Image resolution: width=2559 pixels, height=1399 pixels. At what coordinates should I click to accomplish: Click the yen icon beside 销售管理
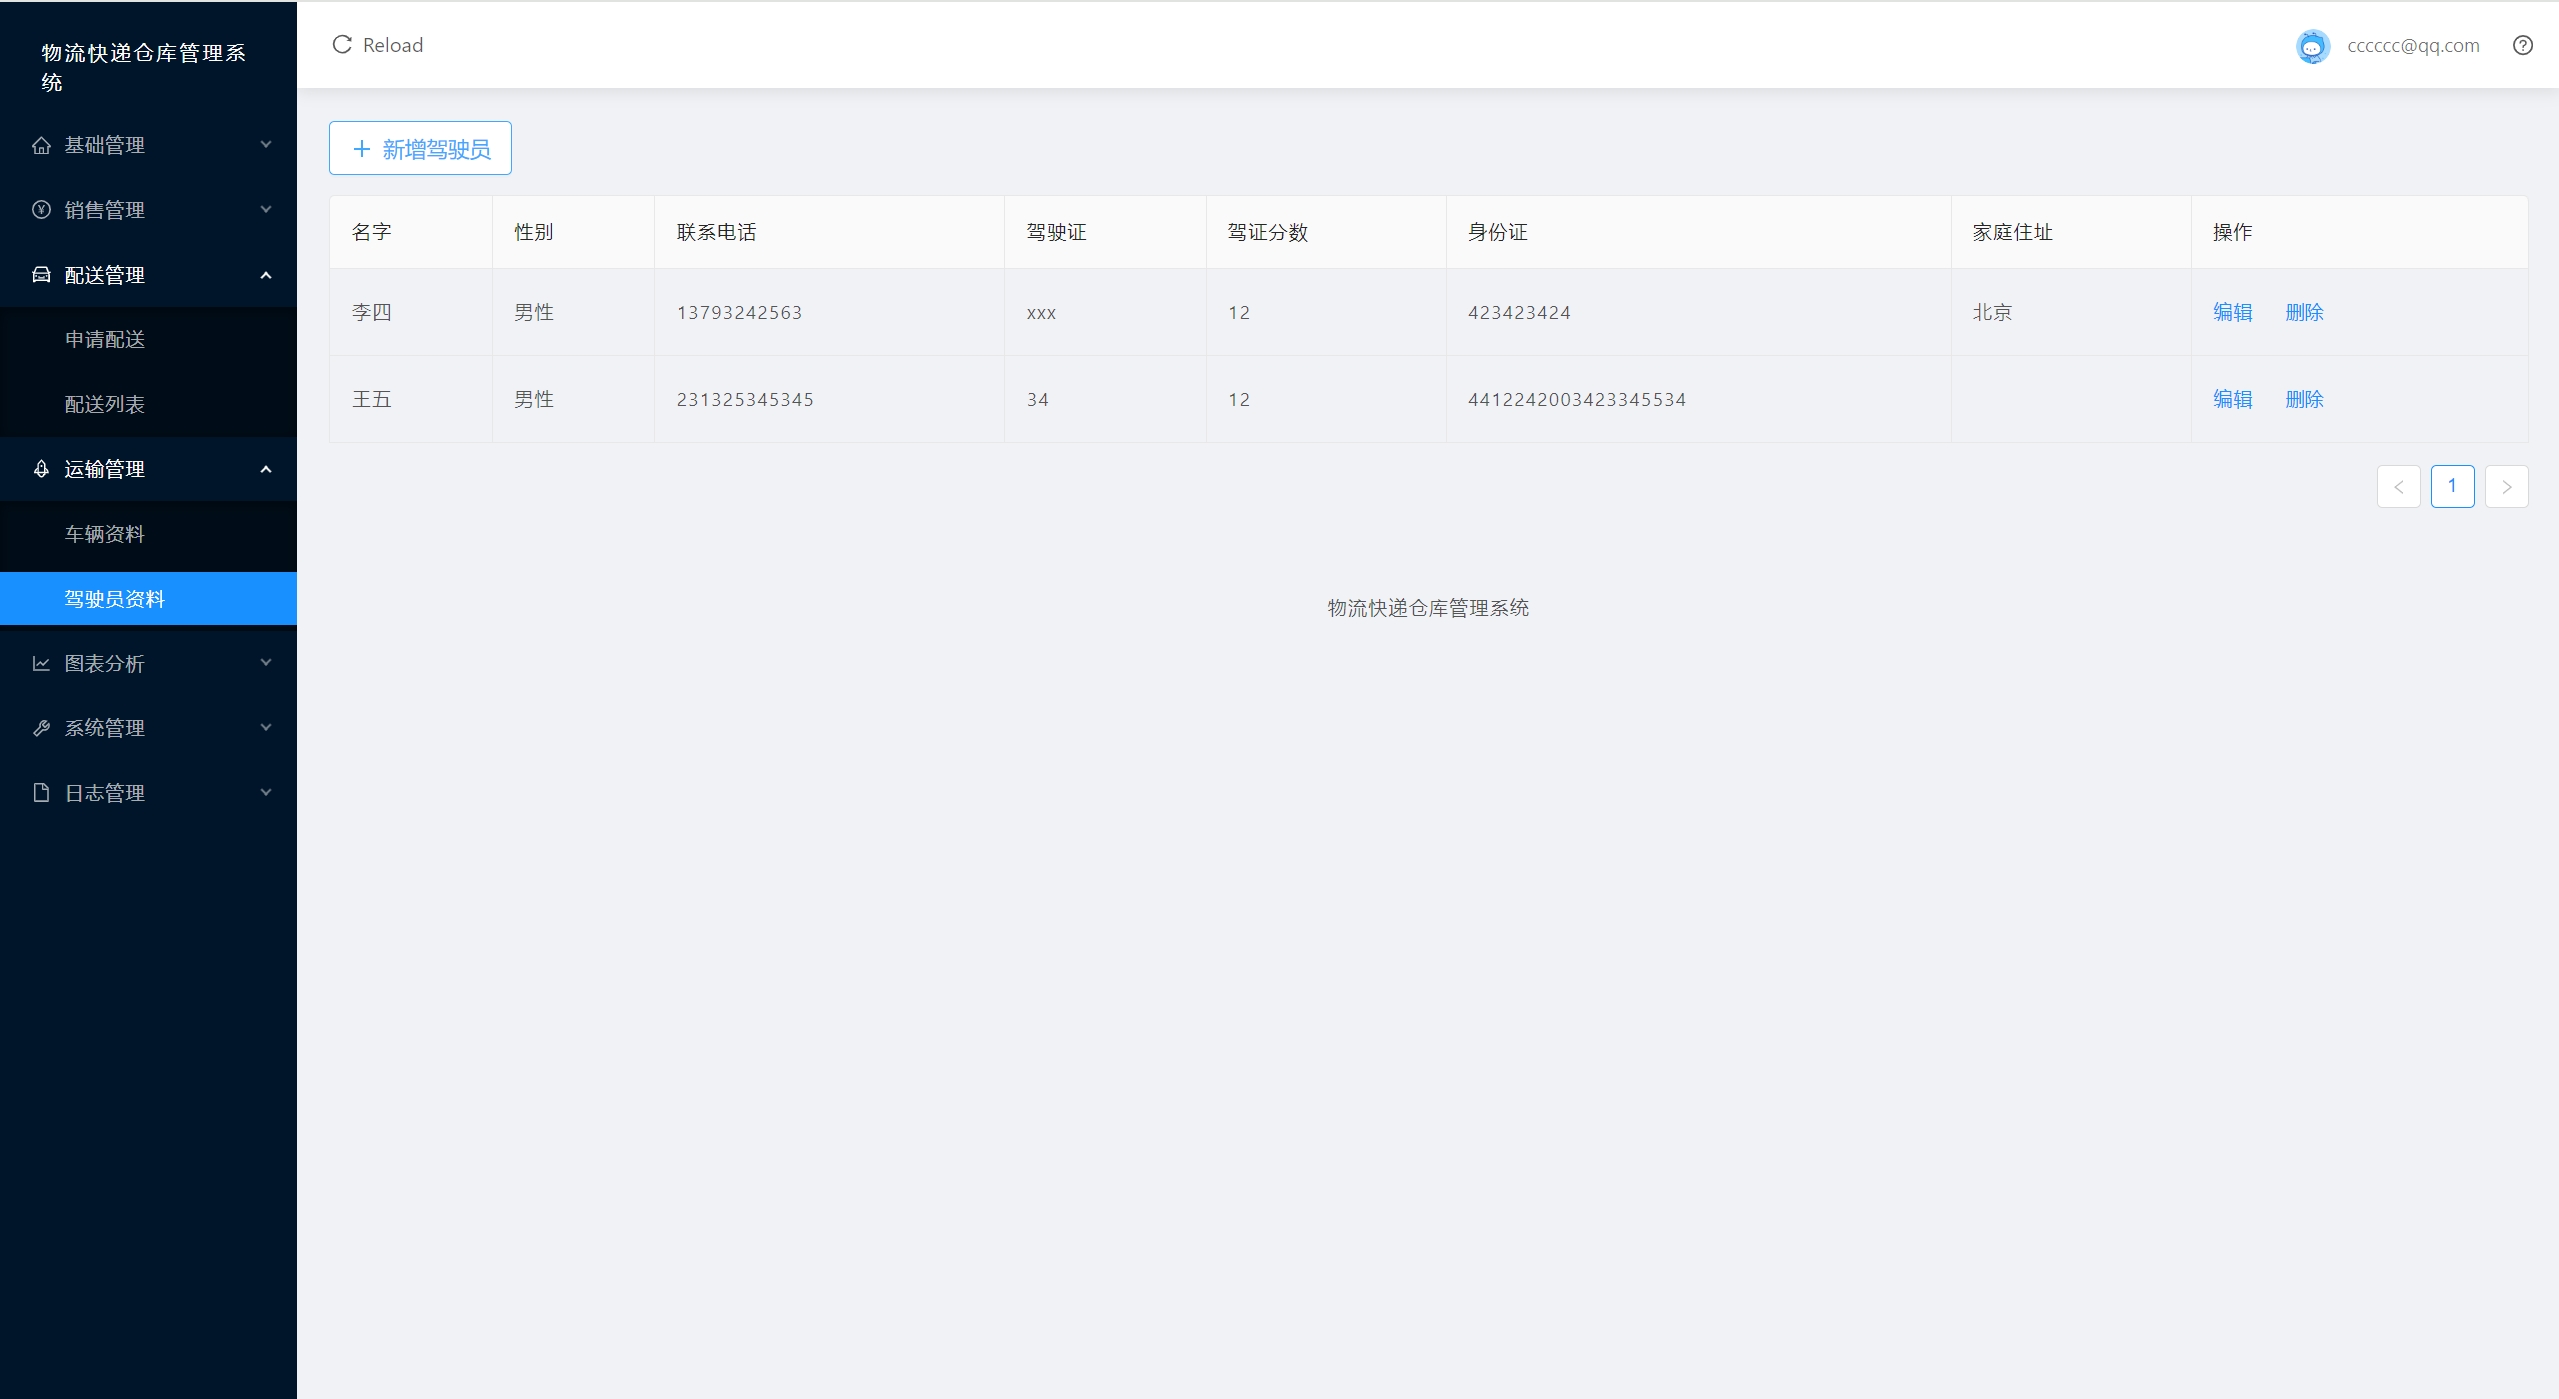click(41, 210)
